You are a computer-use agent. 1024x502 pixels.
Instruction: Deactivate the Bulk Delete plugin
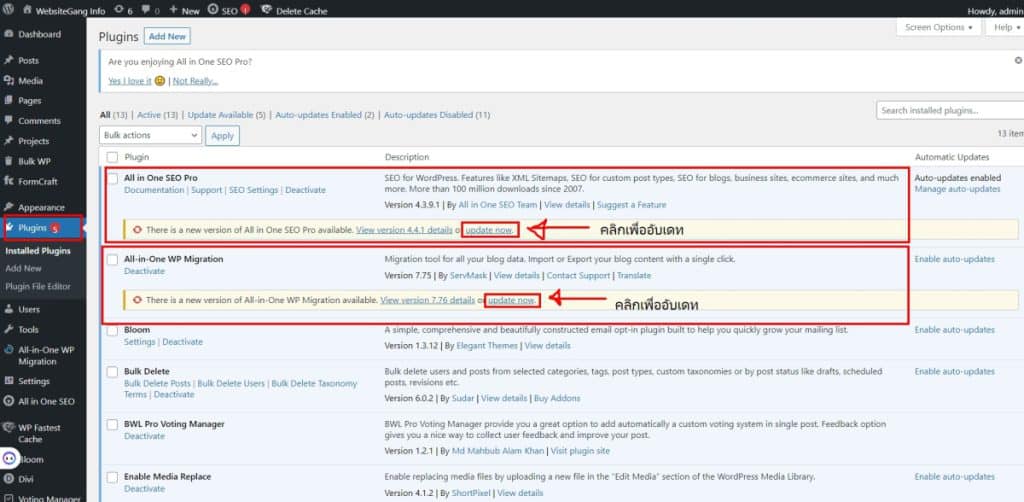coord(174,395)
